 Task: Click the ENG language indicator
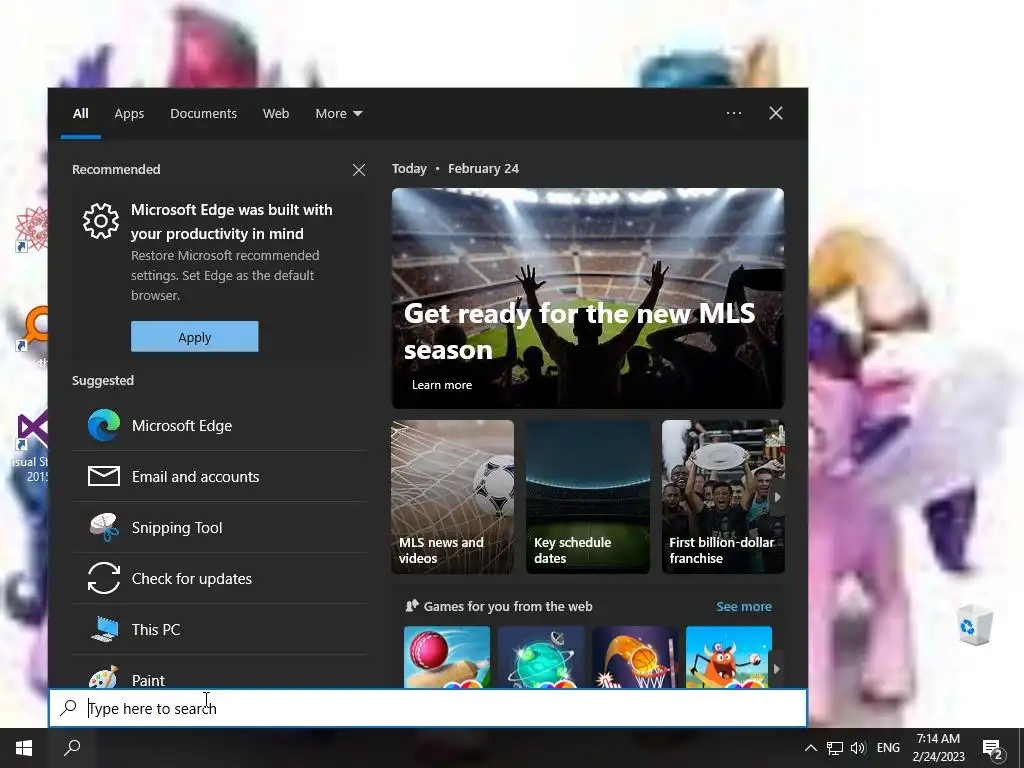point(888,748)
